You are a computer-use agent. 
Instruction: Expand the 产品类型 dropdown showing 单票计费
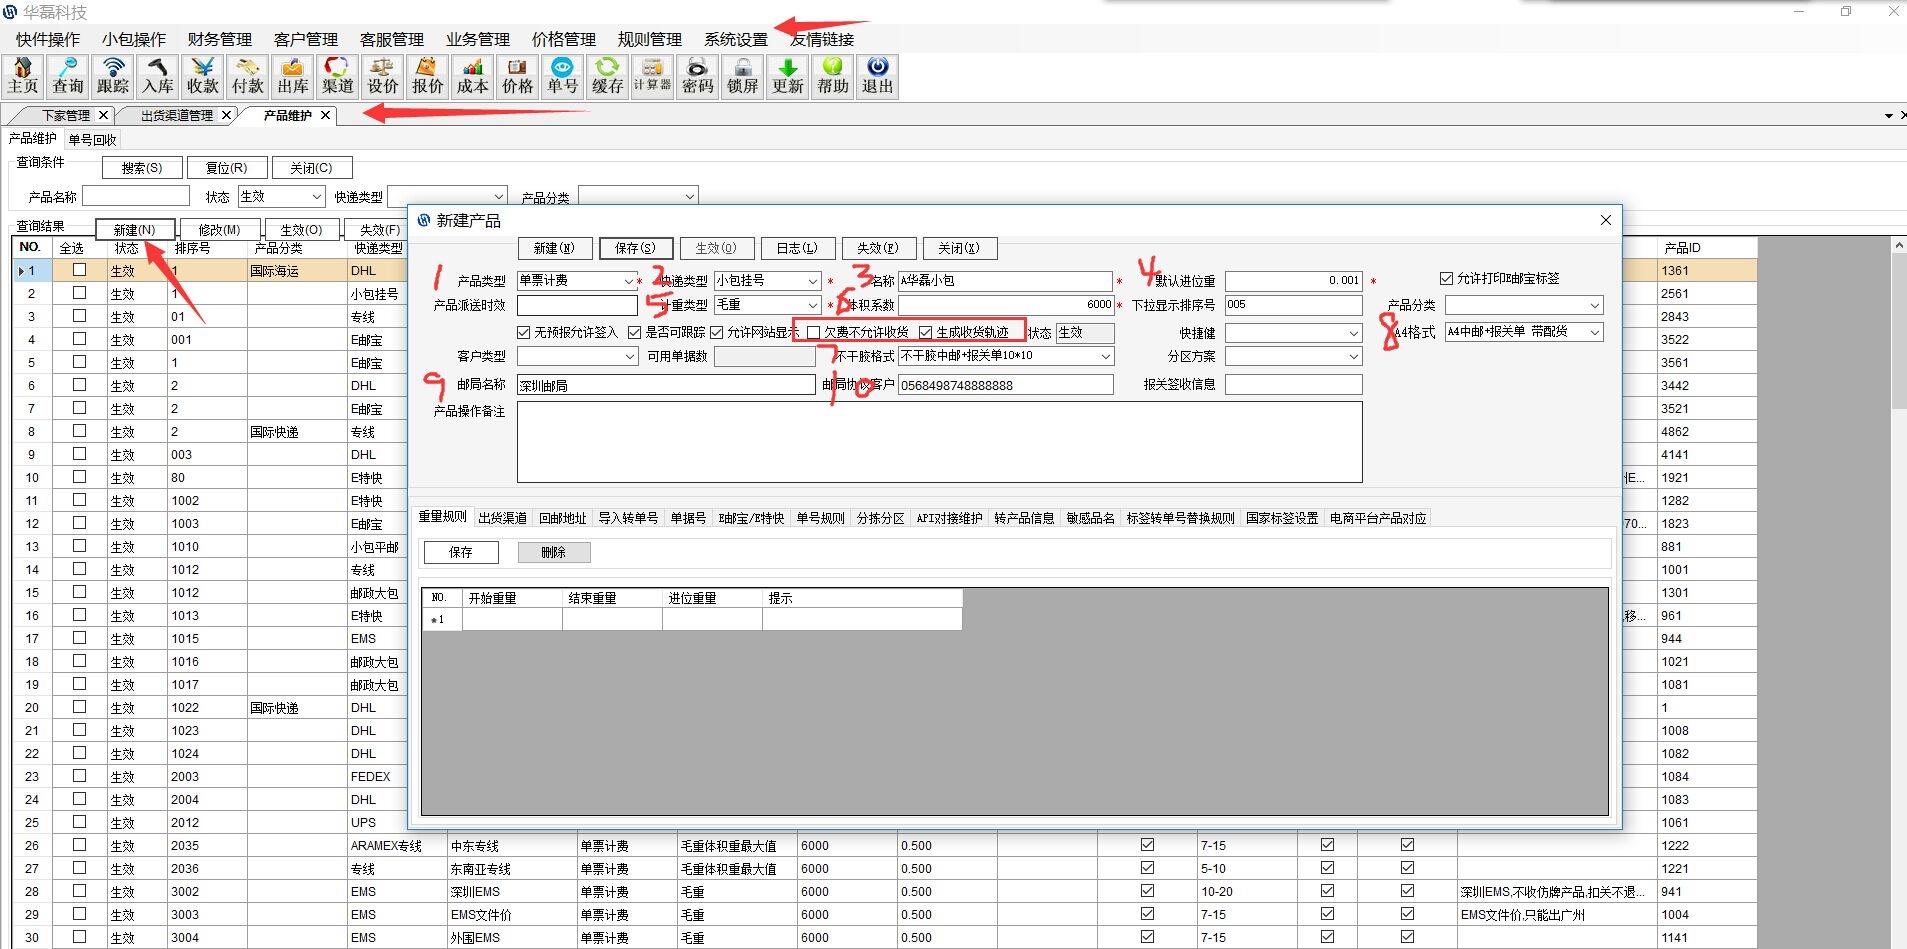[628, 281]
